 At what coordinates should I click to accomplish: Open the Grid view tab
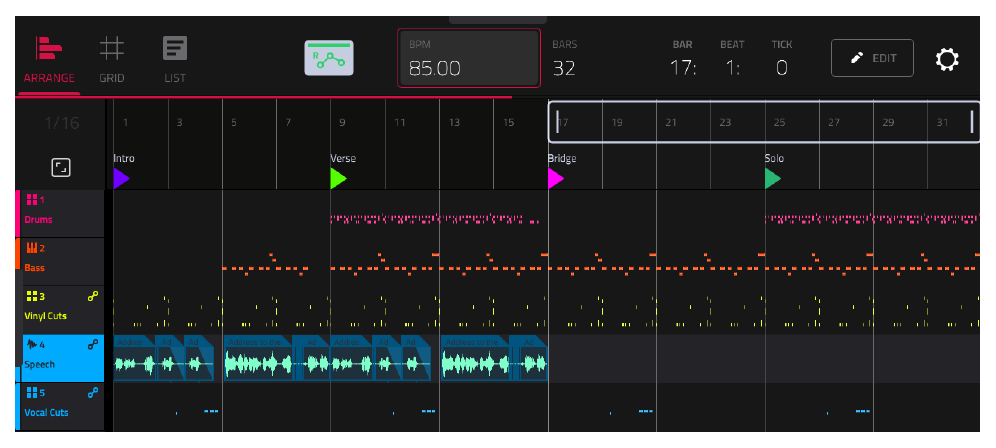pyautogui.click(x=112, y=61)
